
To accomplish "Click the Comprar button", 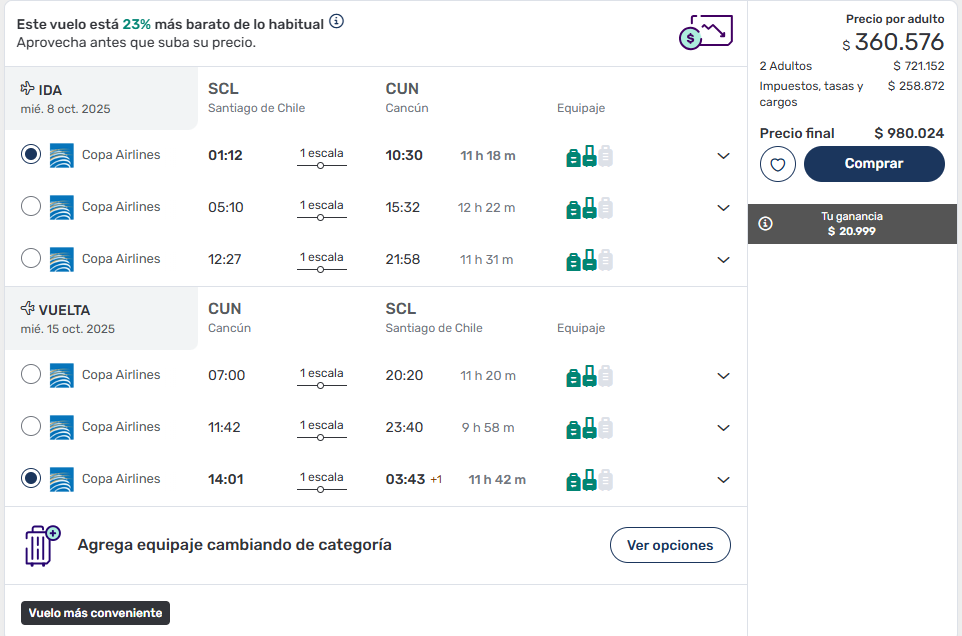I will [x=874, y=164].
